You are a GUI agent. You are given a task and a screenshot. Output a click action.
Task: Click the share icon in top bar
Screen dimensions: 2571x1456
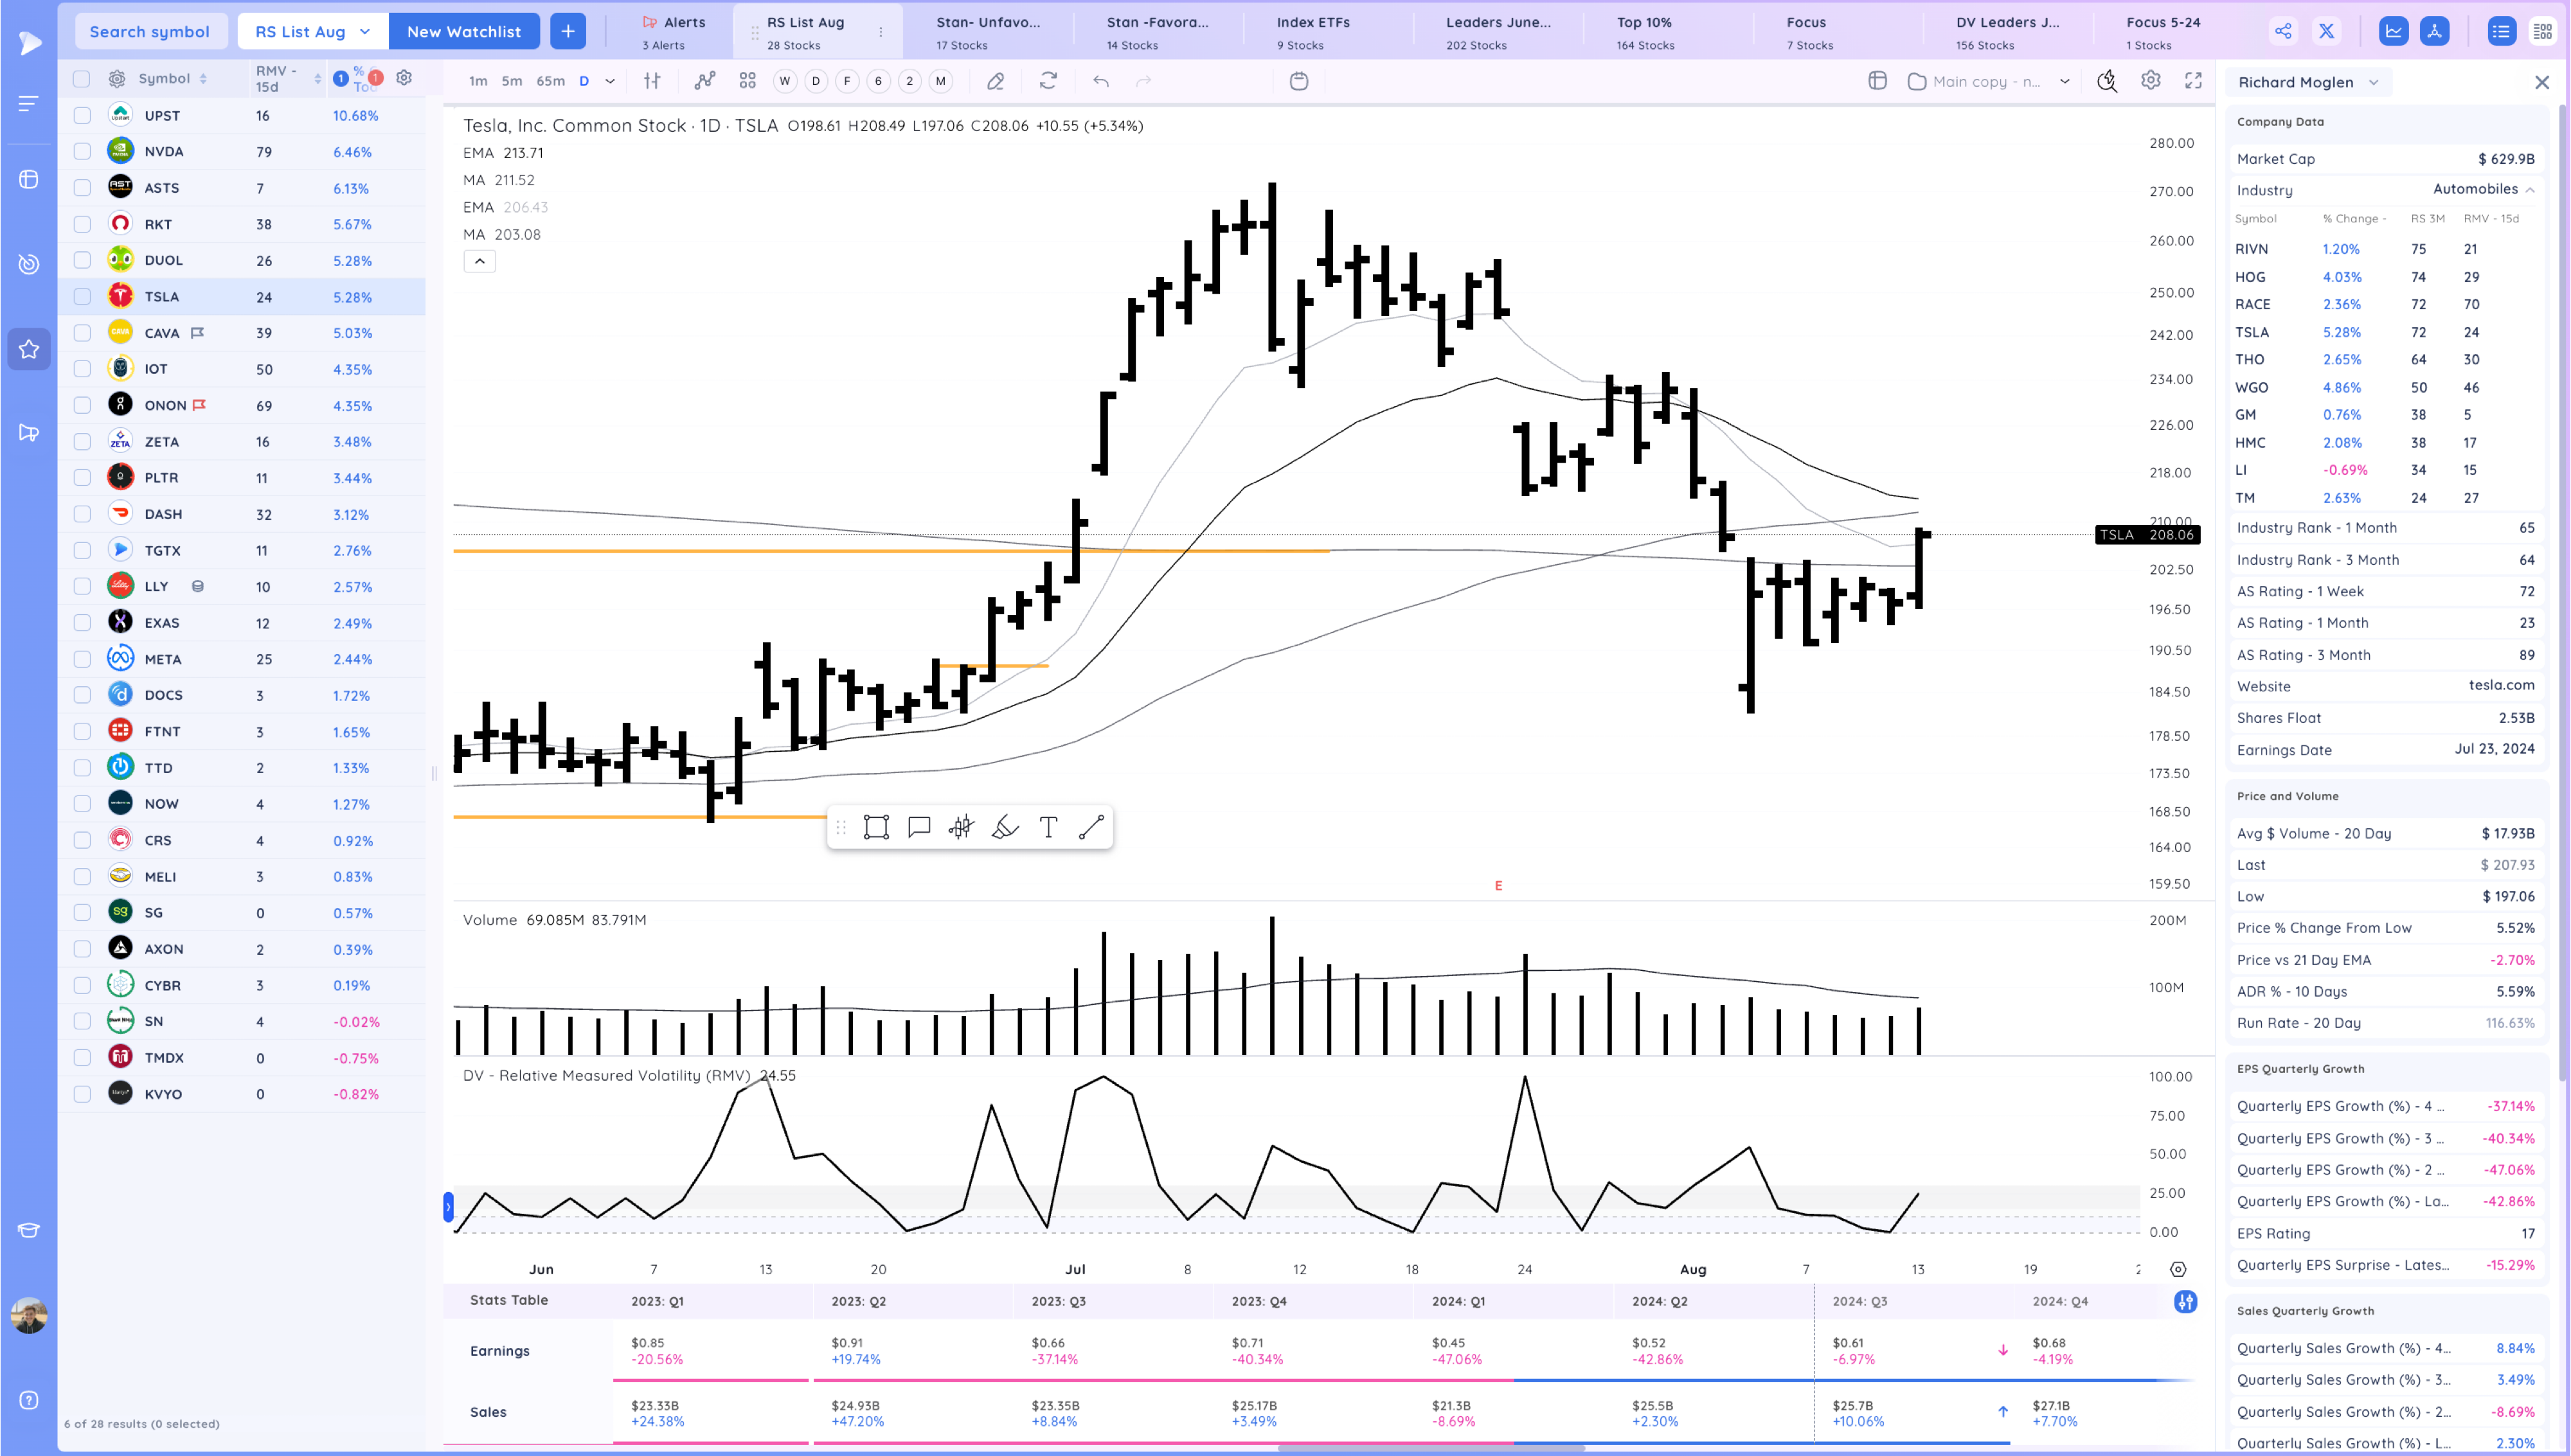pos(2283,31)
